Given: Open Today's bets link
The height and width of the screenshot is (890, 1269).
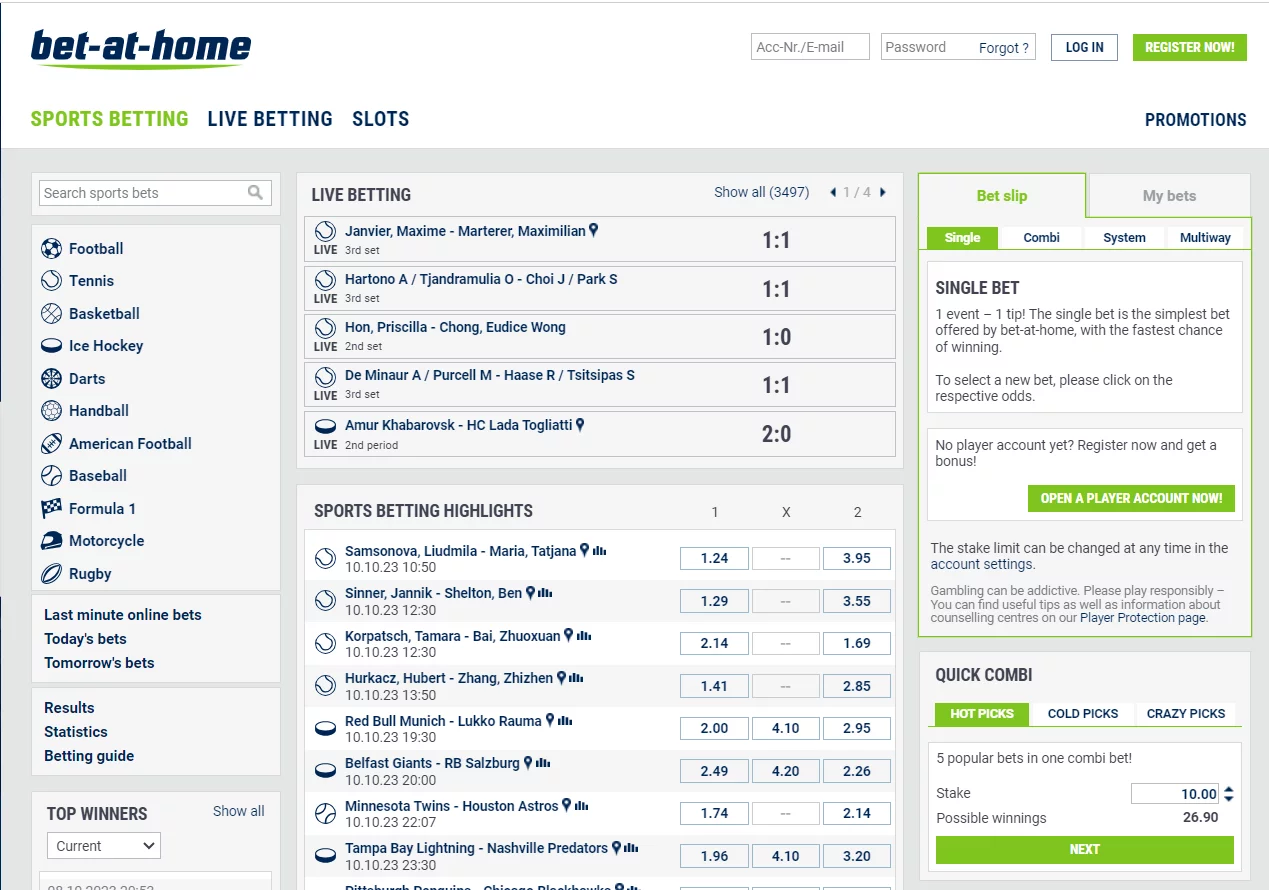Looking at the screenshot, I should tap(85, 639).
